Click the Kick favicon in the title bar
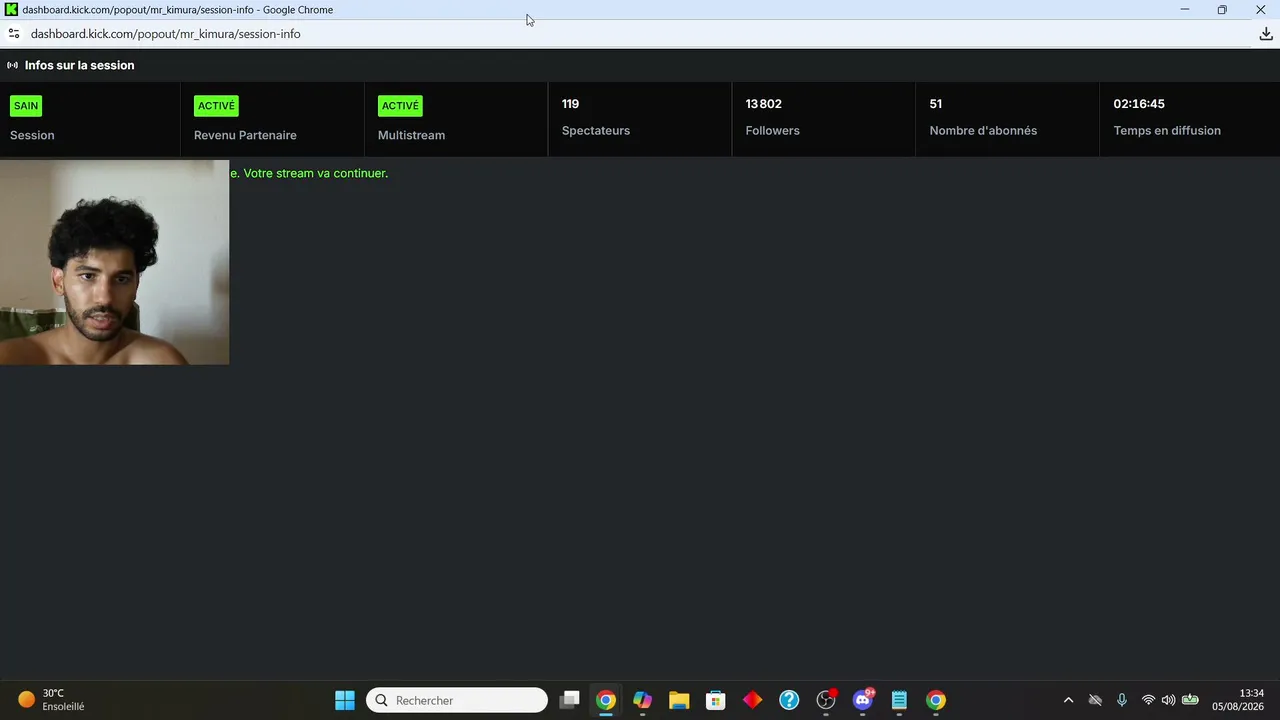This screenshot has width=1280, height=720. pyautogui.click(x=11, y=10)
